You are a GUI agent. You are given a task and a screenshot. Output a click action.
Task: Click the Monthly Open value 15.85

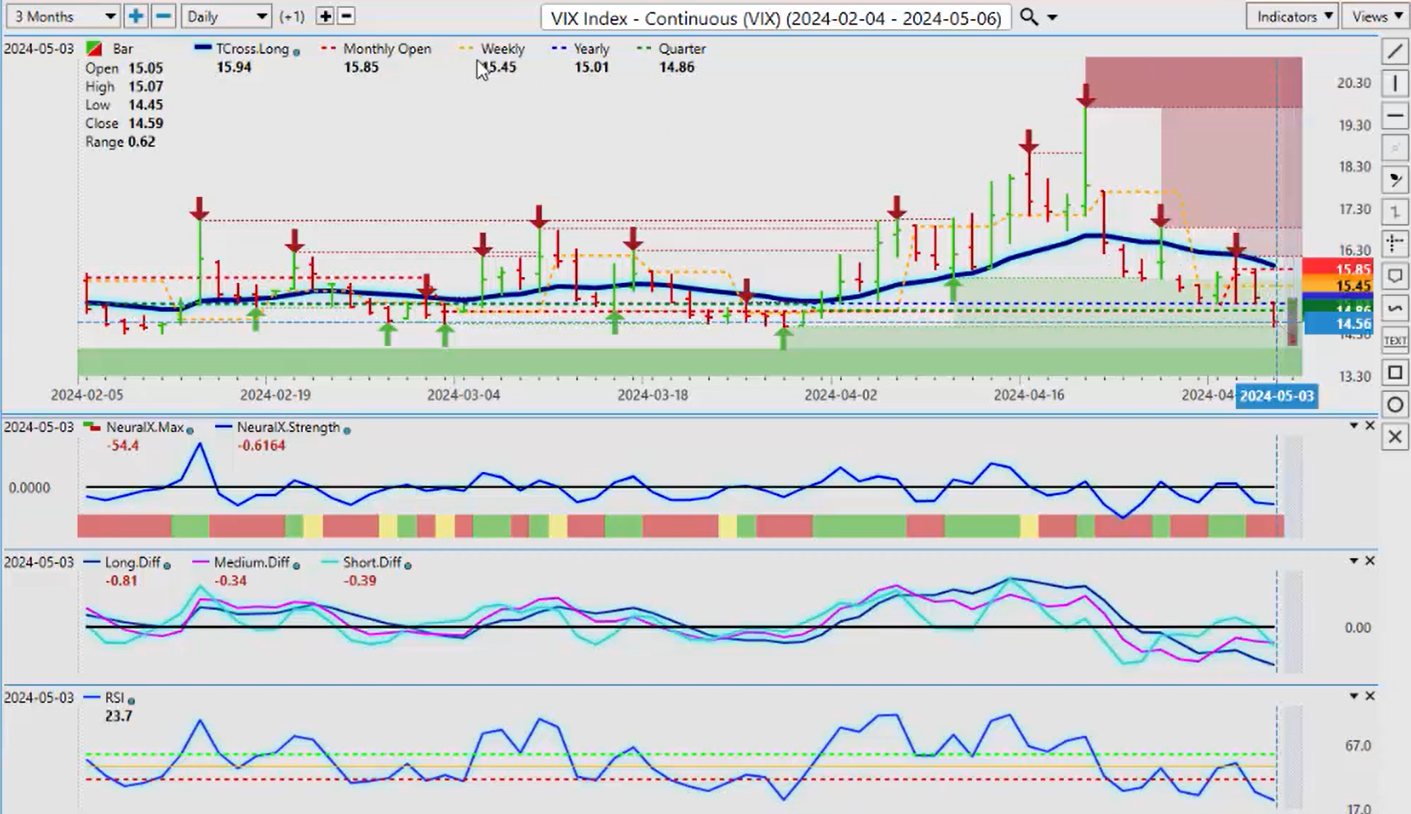click(361, 67)
